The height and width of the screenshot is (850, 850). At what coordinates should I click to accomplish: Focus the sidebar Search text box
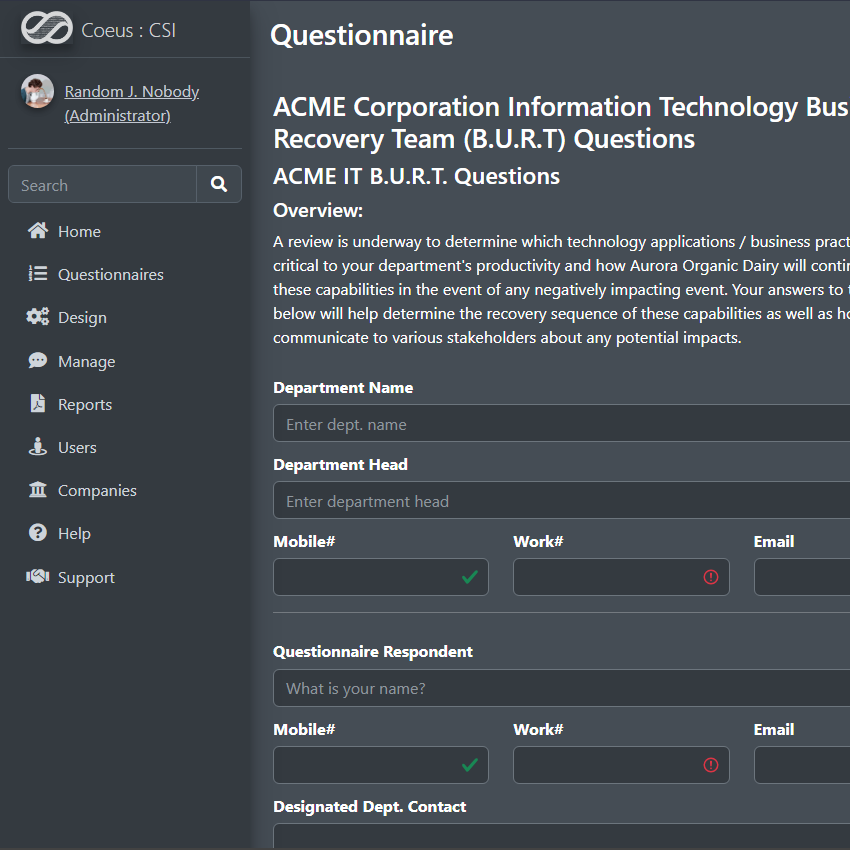coord(102,185)
